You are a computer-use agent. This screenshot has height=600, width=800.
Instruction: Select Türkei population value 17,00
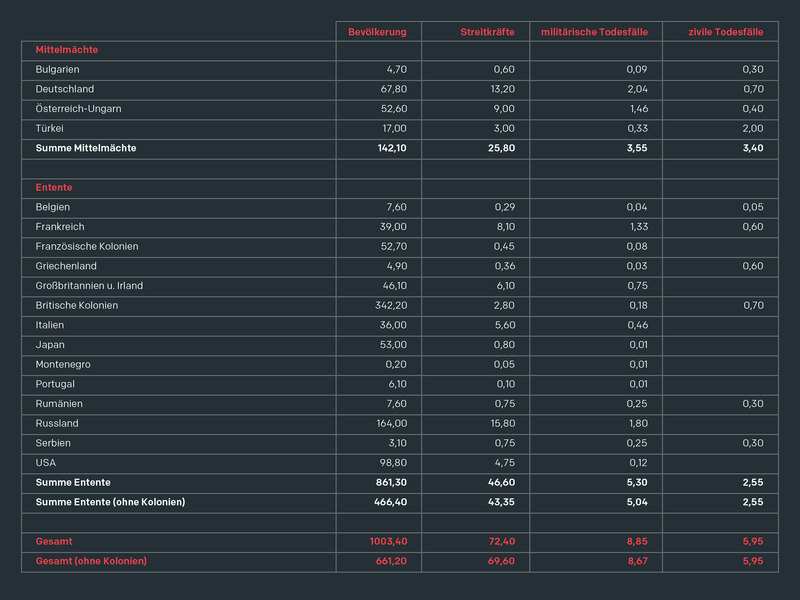[395, 129]
